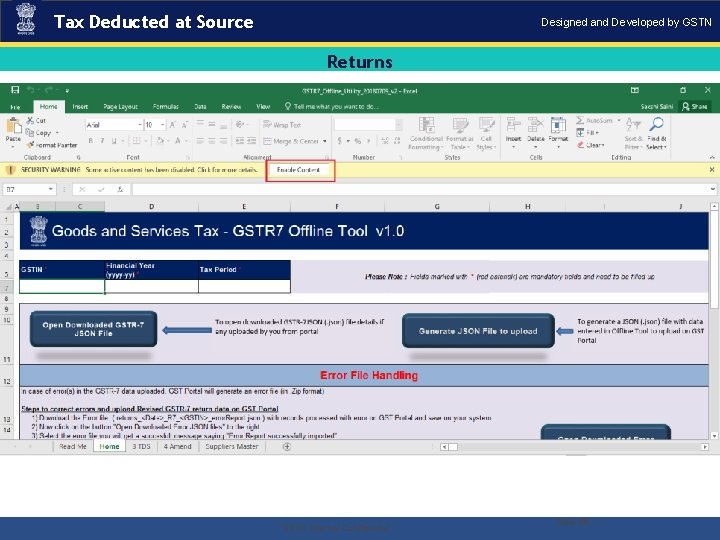Click the GSTIN input cell

(x=62, y=287)
